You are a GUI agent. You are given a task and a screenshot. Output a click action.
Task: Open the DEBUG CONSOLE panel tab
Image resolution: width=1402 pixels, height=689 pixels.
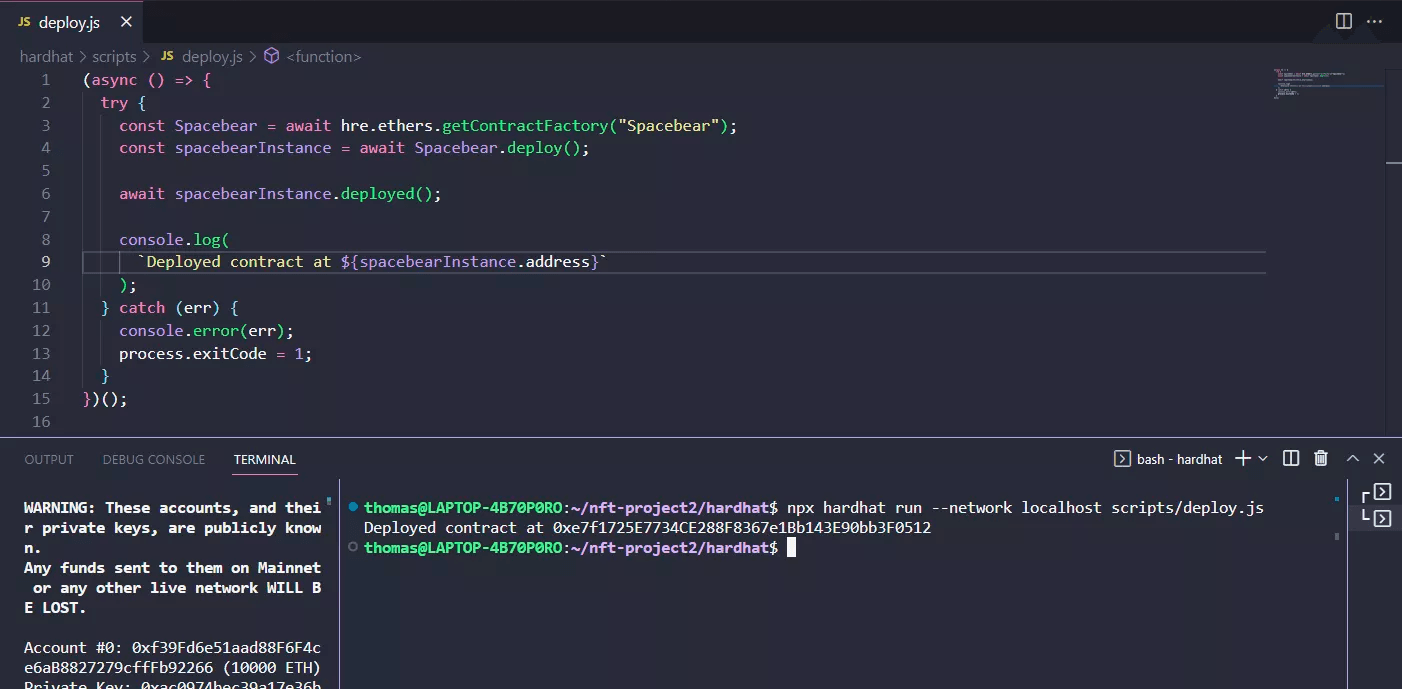pyautogui.click(x=153, y=459)
